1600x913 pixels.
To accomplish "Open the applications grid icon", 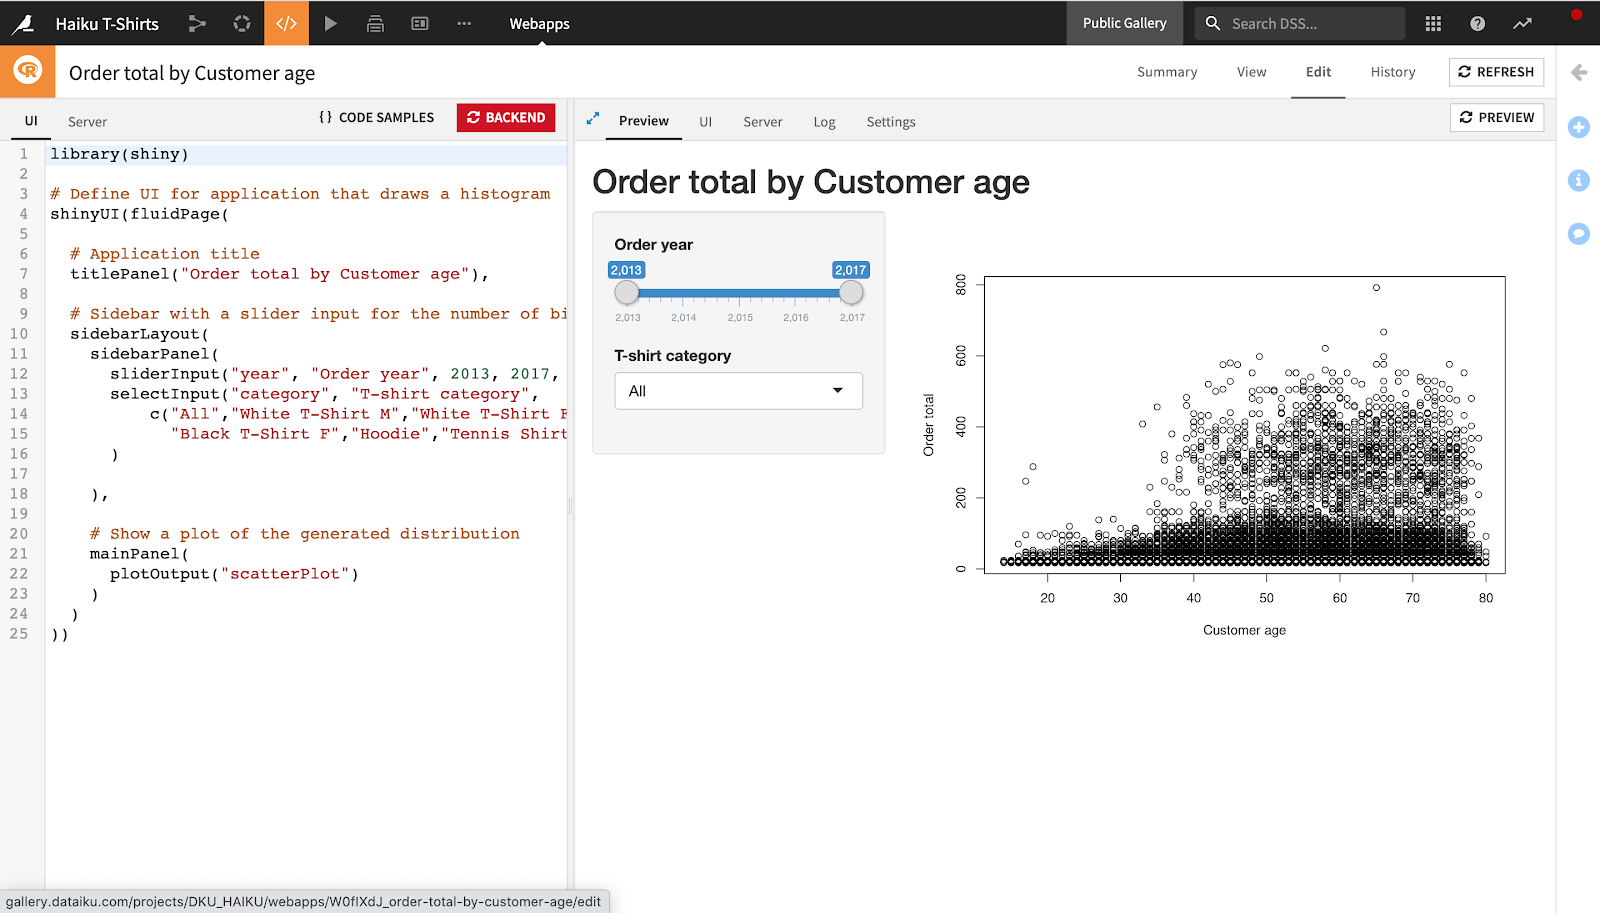I will tap(1433, 23).
